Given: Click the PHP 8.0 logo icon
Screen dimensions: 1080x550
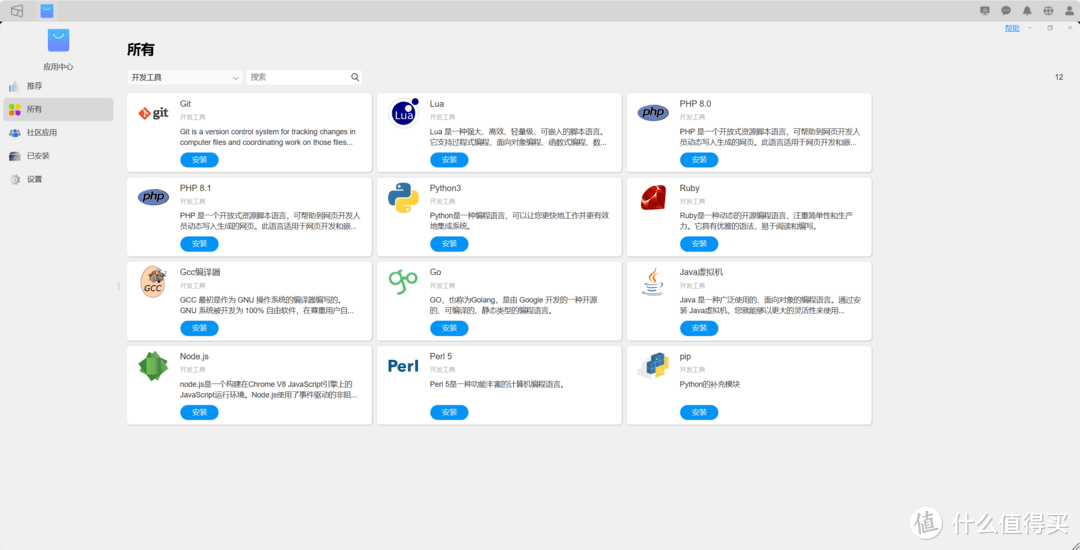Looking at the screenshot, I should click(652, 113).
